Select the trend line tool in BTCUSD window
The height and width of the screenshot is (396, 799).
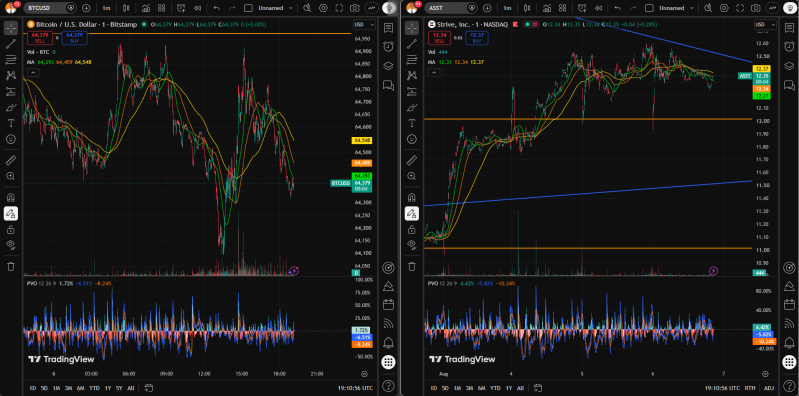pos(11,44)
